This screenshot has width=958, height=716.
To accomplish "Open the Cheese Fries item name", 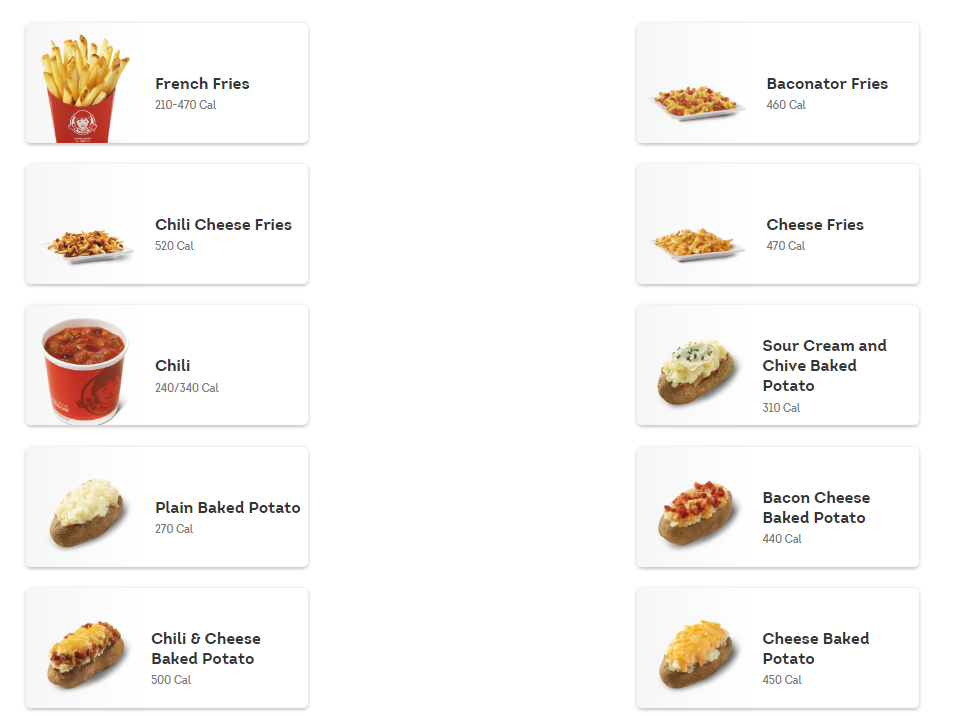I will pos(815,225).
